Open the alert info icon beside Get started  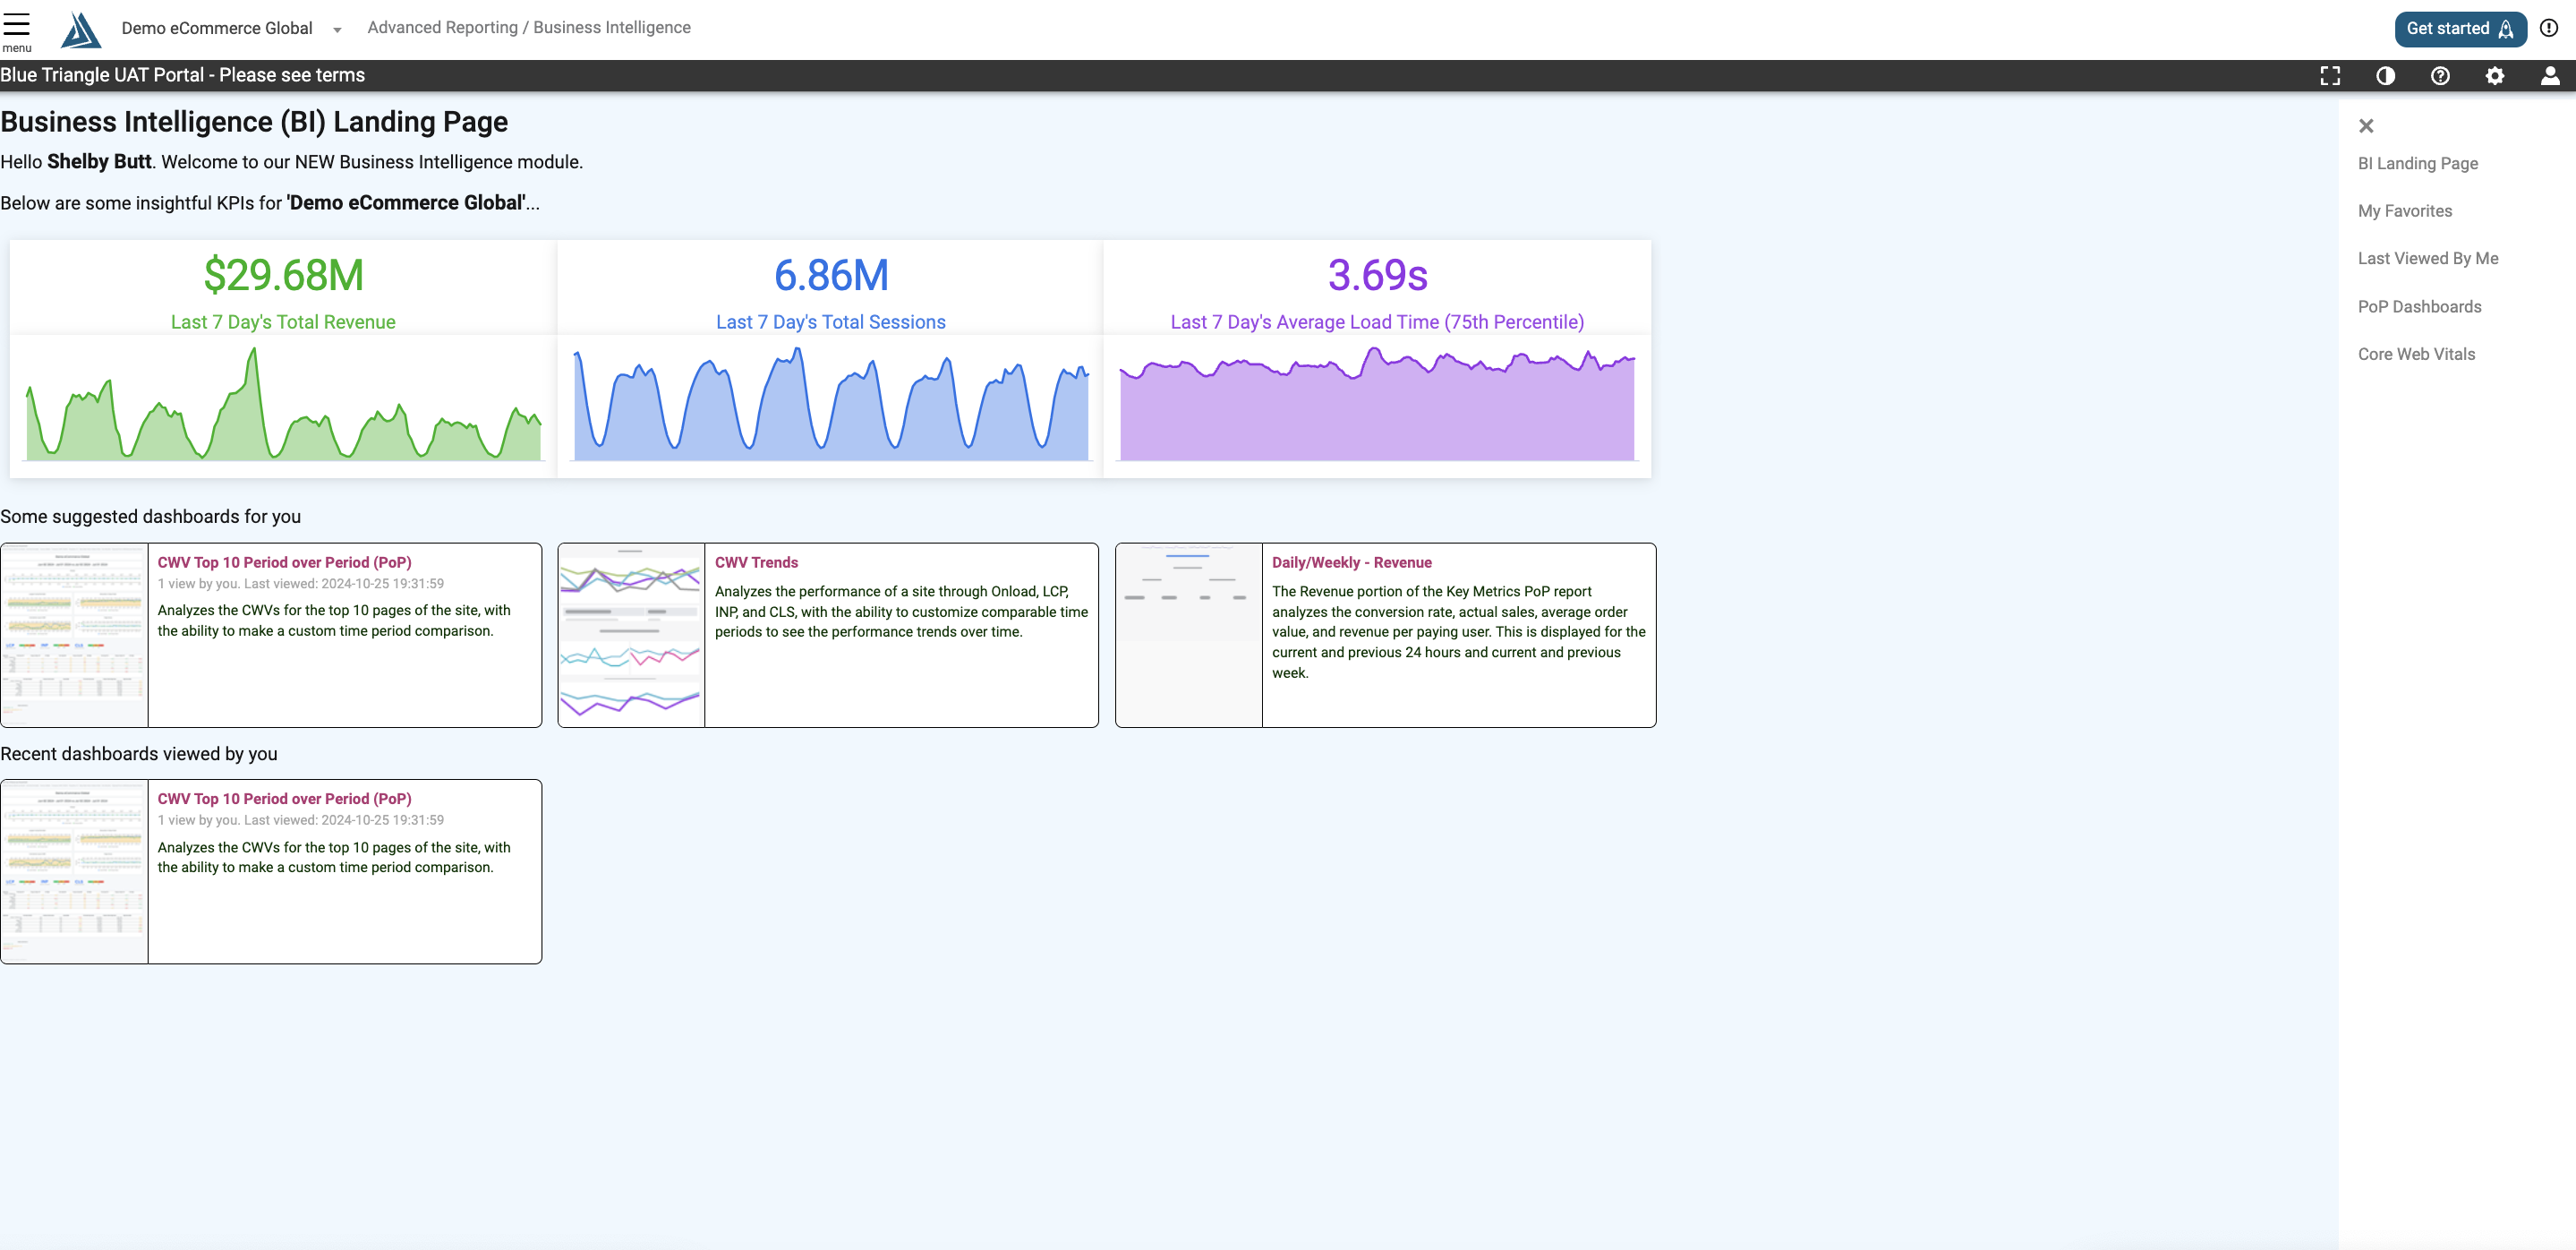[2549, 28]
